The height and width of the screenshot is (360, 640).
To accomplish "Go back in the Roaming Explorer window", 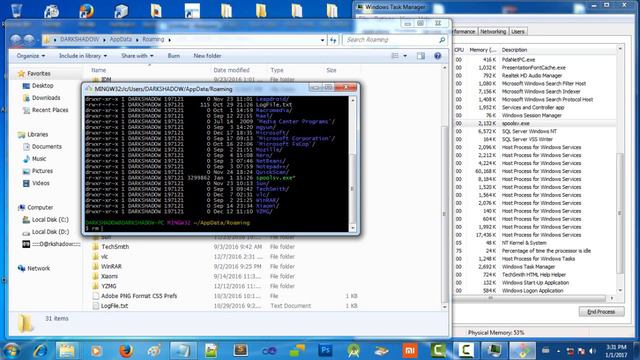I will tap(16, 40).
